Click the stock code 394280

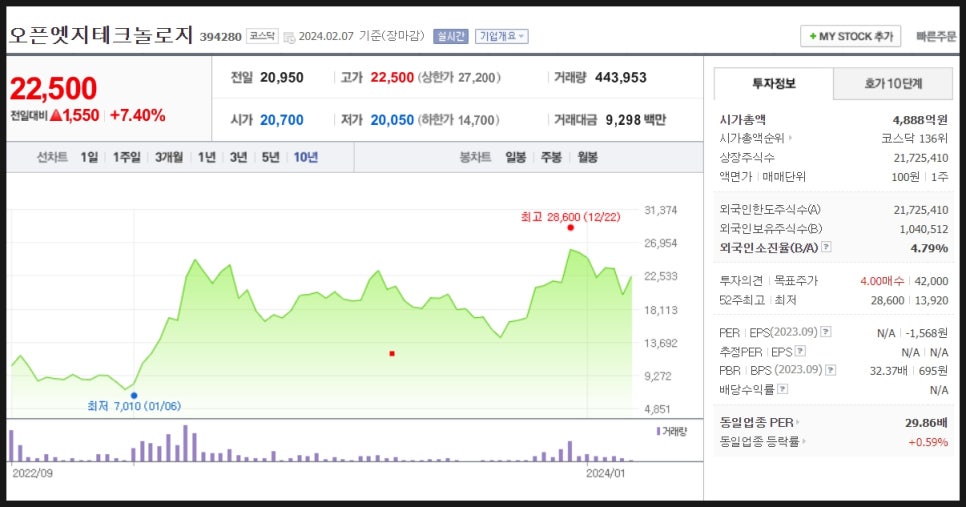pyautogui.click(x=221, y=37)
